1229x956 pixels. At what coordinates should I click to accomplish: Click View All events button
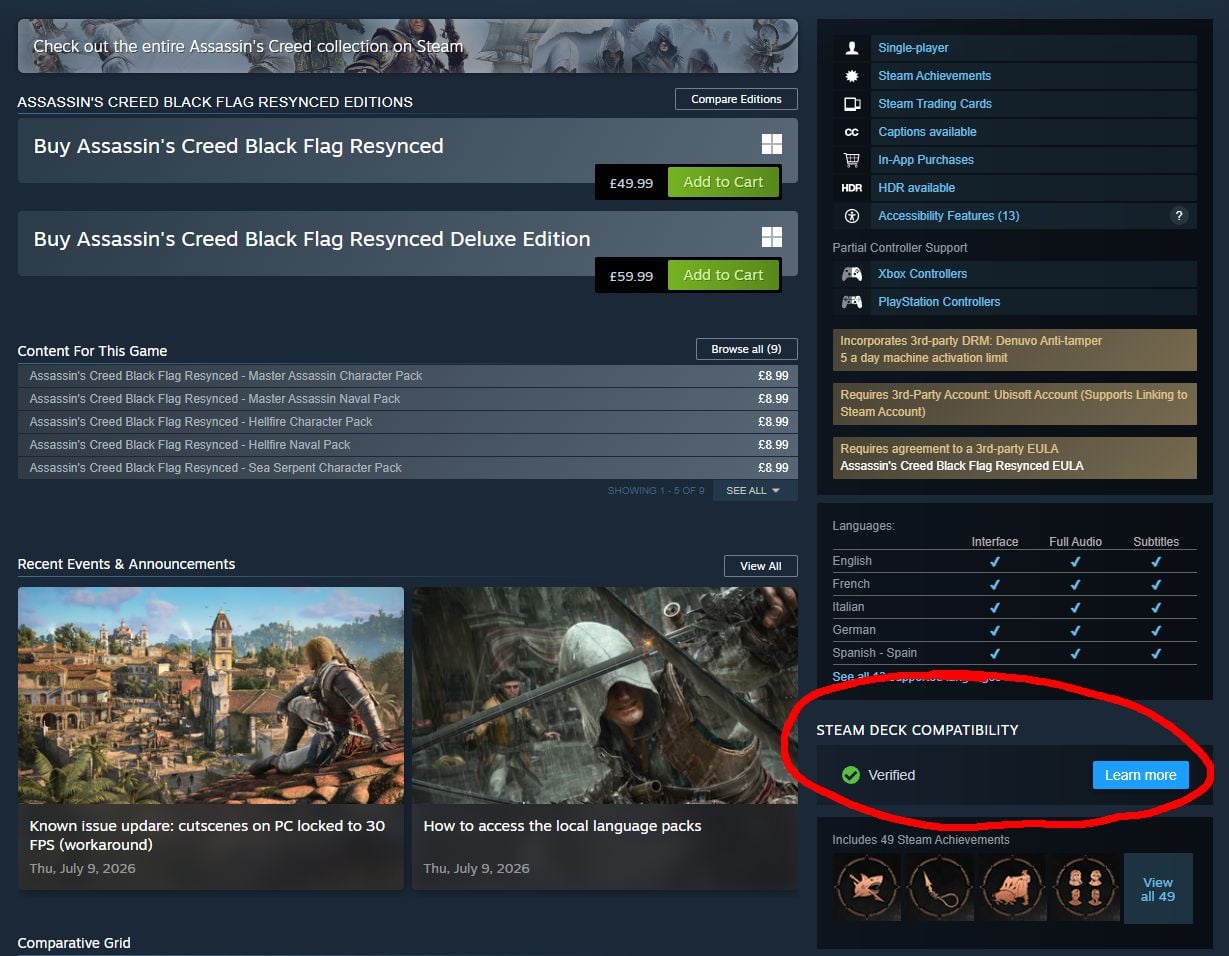[760, 566]
